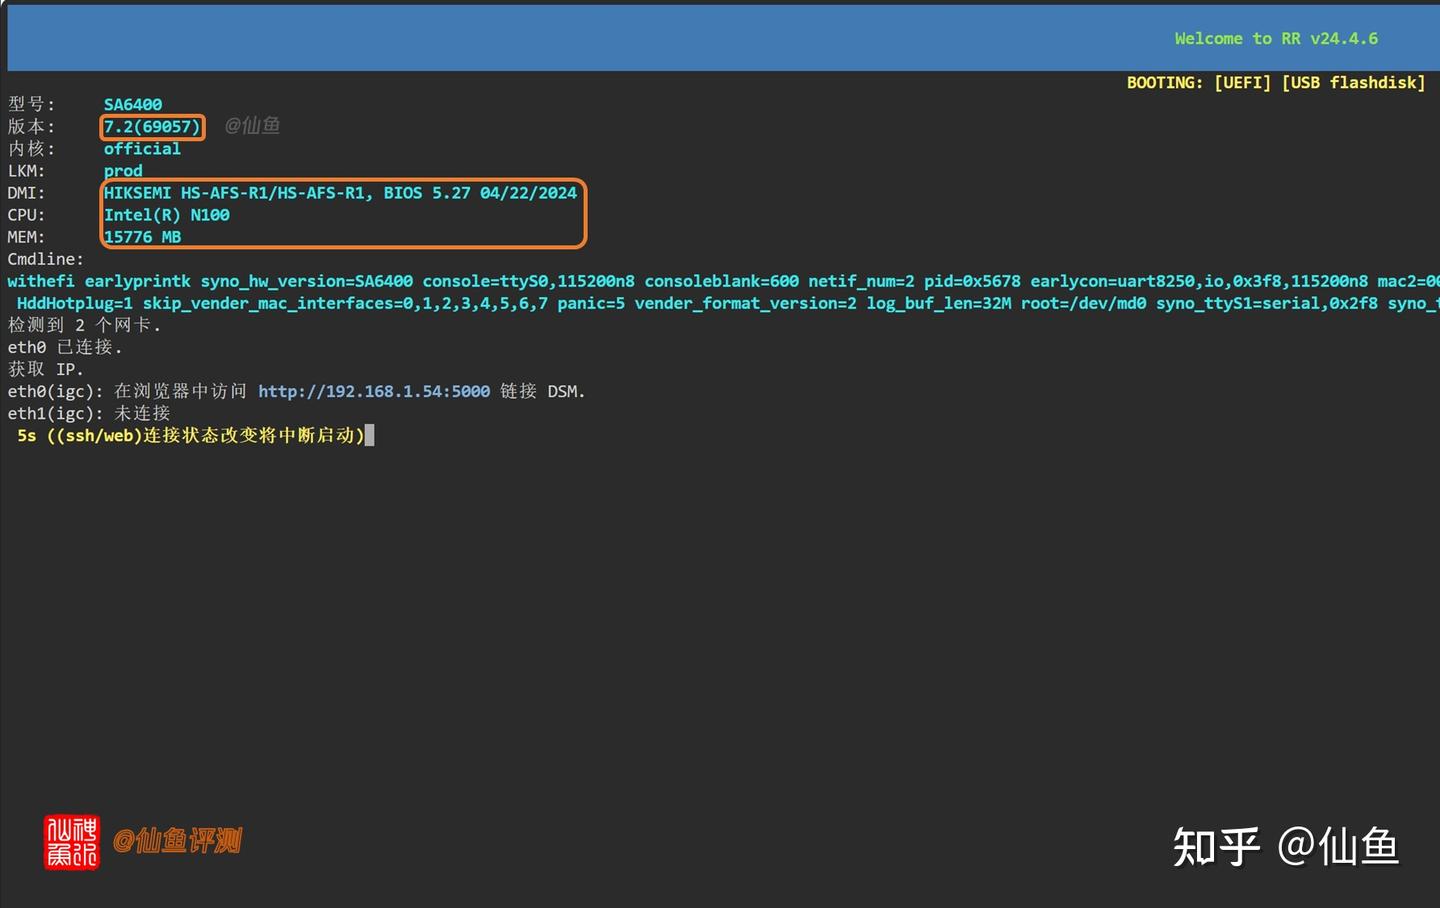
Task: Click the "获取 IP." line
Action: [46, 369]
